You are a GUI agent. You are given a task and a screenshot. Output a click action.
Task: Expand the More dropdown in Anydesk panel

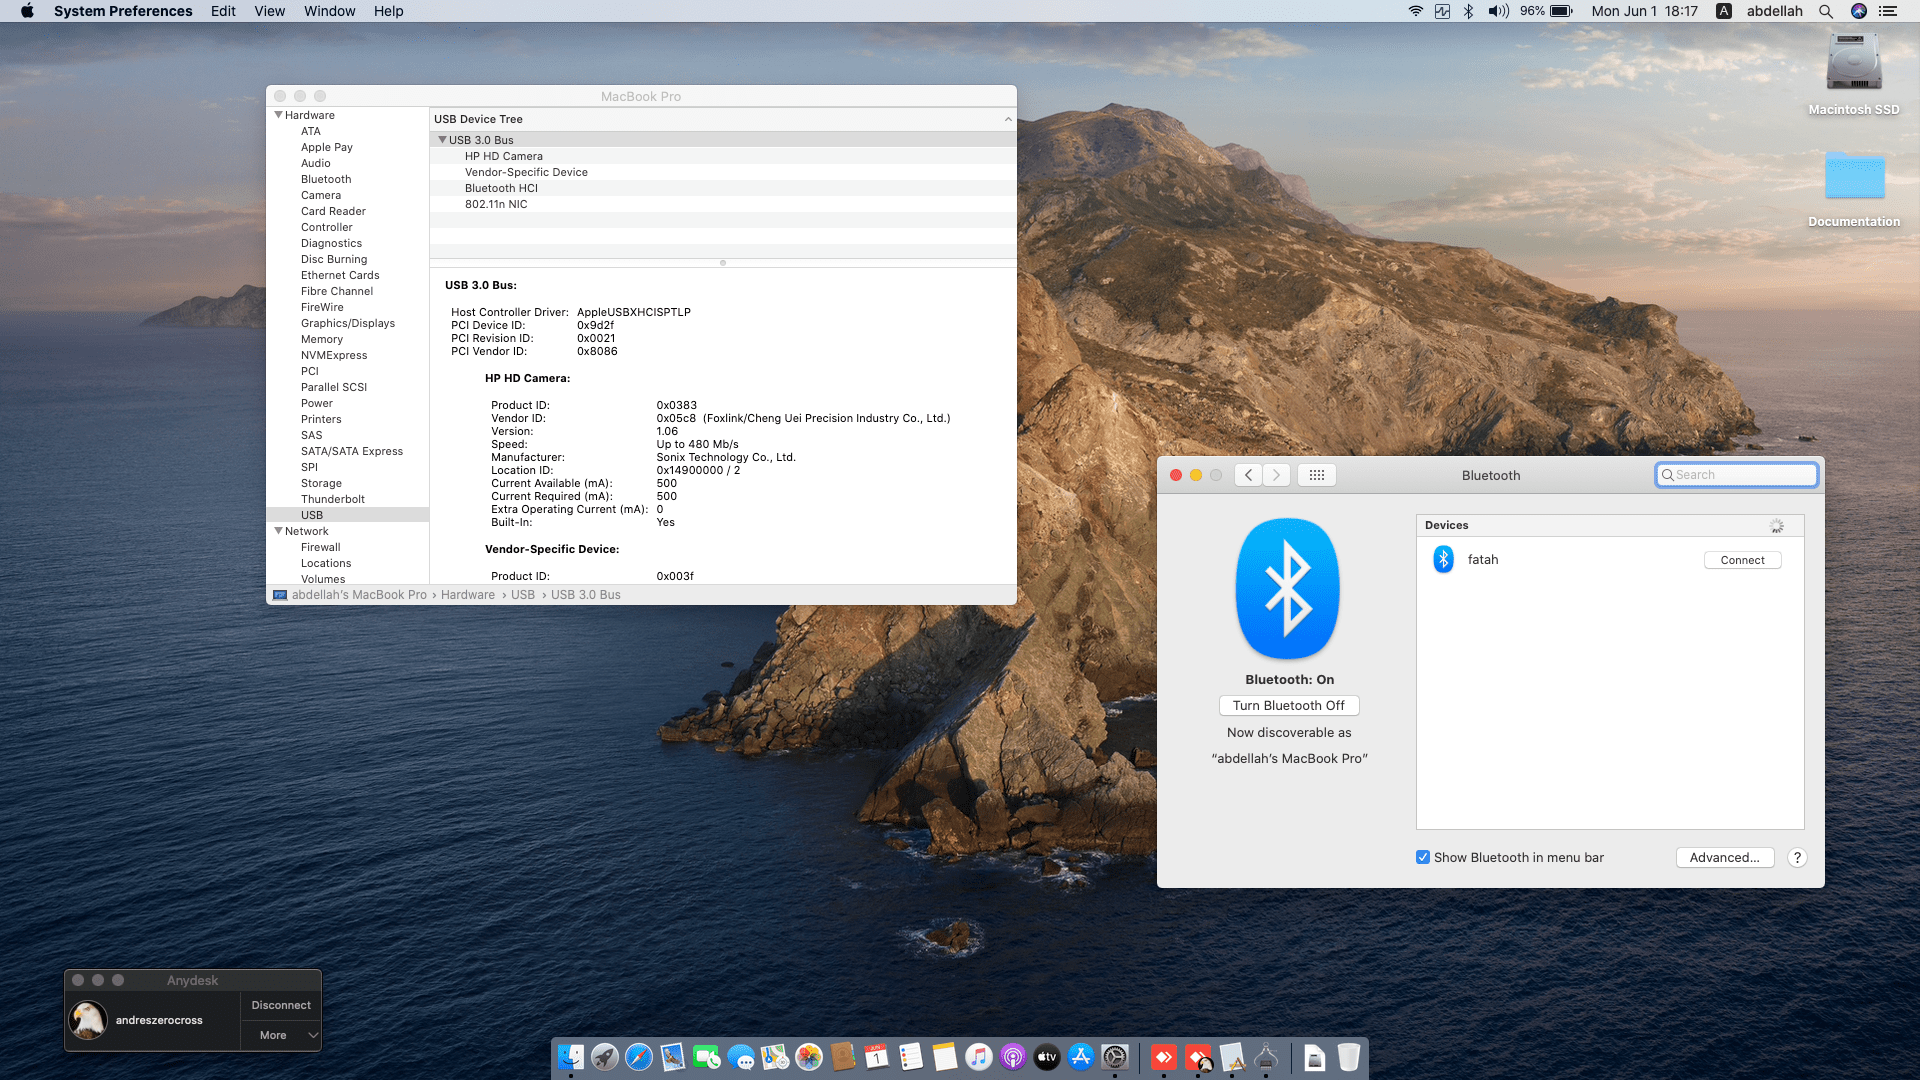(281, 1035)
